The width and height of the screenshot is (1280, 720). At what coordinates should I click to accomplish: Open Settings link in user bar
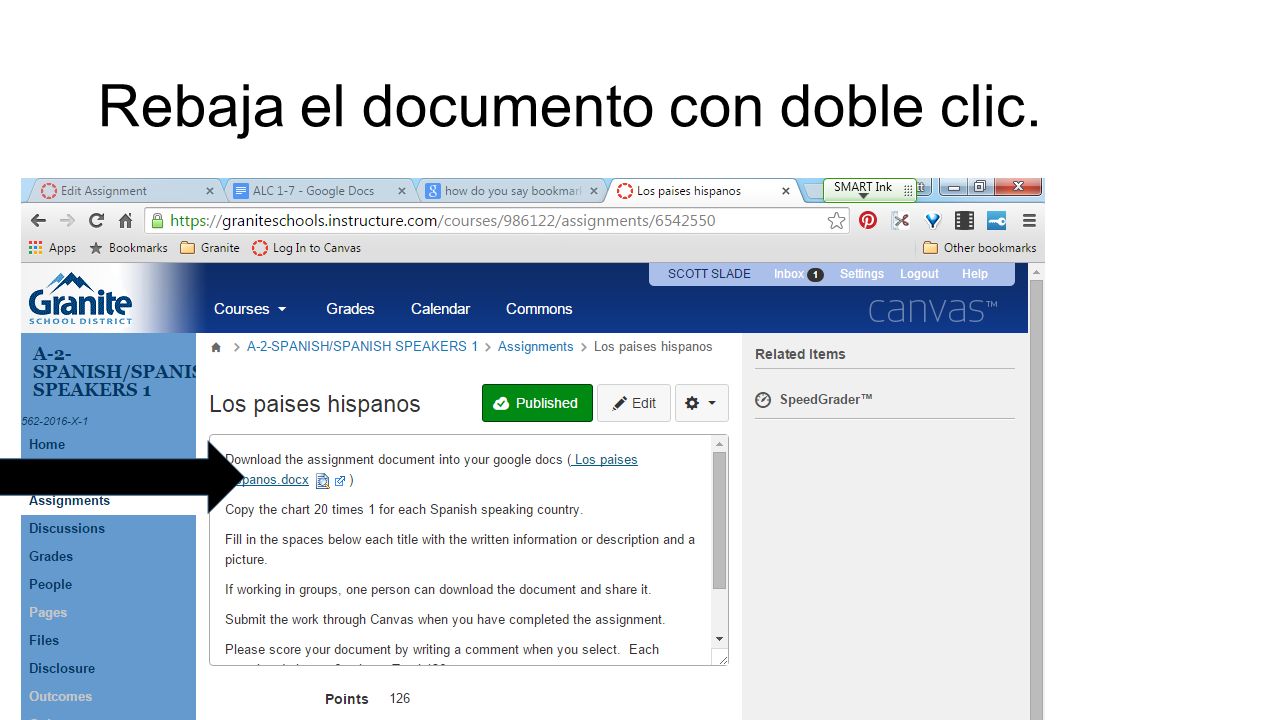(862, 274)
